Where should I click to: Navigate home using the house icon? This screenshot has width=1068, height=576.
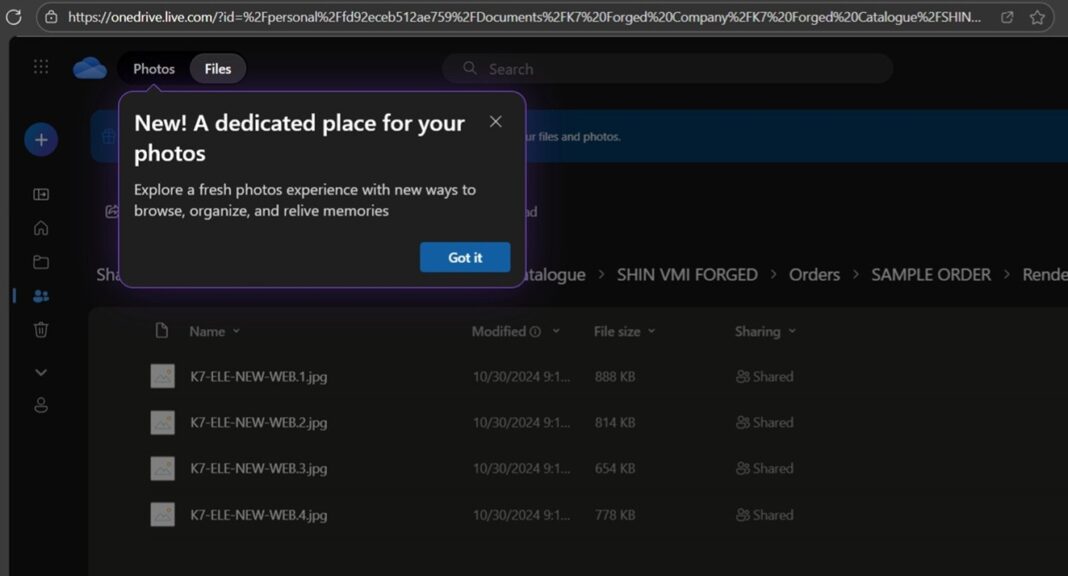tap(40, 227)
